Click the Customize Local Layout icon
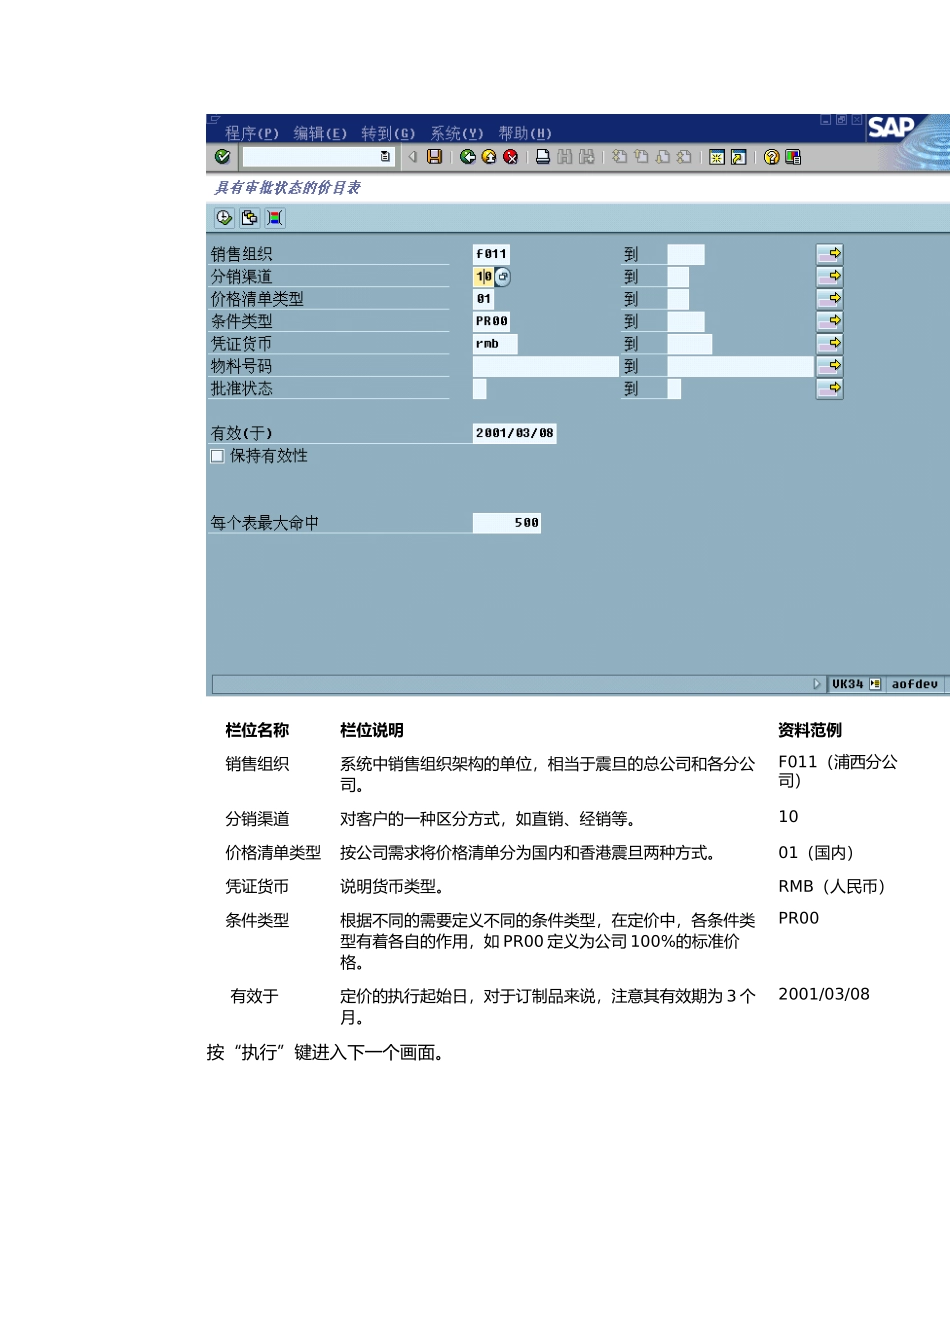Image resolution: width=950 pixels, height=1344 pixels. [x=793, y=157]
